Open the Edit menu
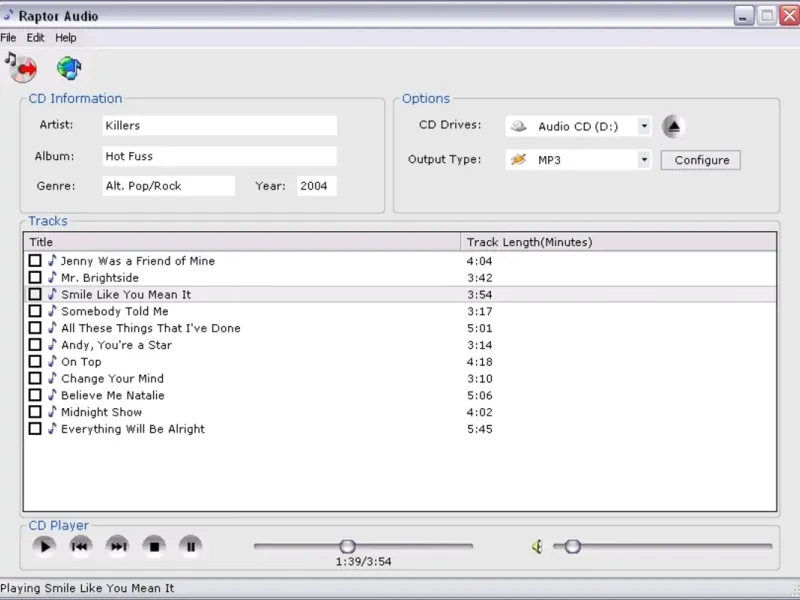 [35, 38]
